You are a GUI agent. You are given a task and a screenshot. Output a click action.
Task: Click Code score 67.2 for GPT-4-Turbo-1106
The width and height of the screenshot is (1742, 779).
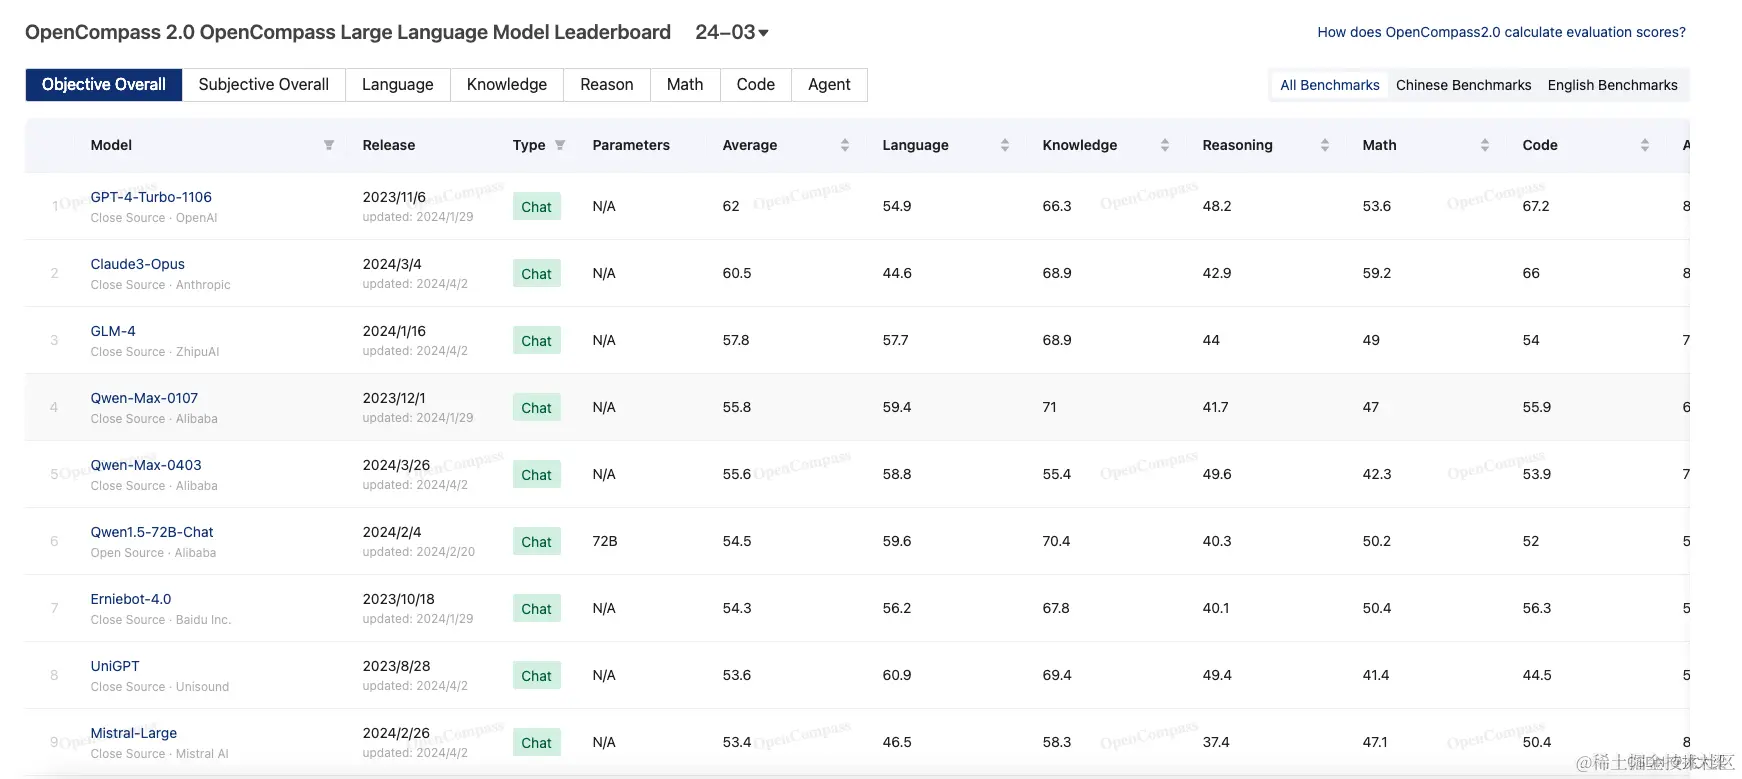[x=1536, y=206]
